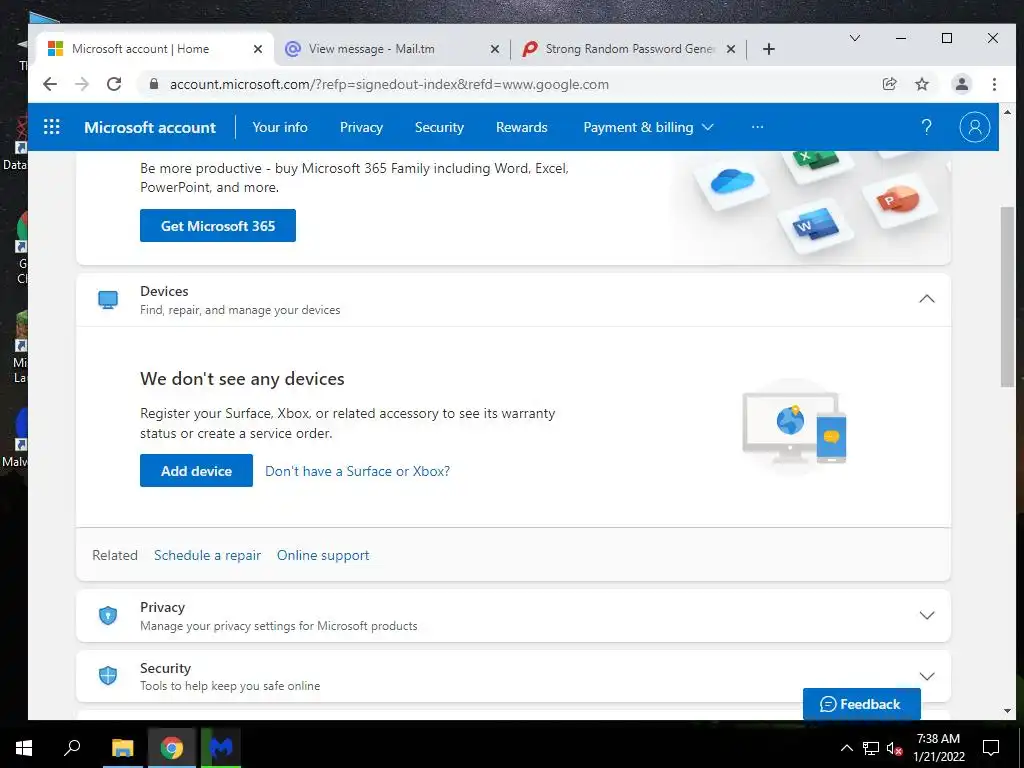The width and height of the screenshot is (1024, 768).
Task: Open a new browser tab
Action: click(x=769, y=49)
